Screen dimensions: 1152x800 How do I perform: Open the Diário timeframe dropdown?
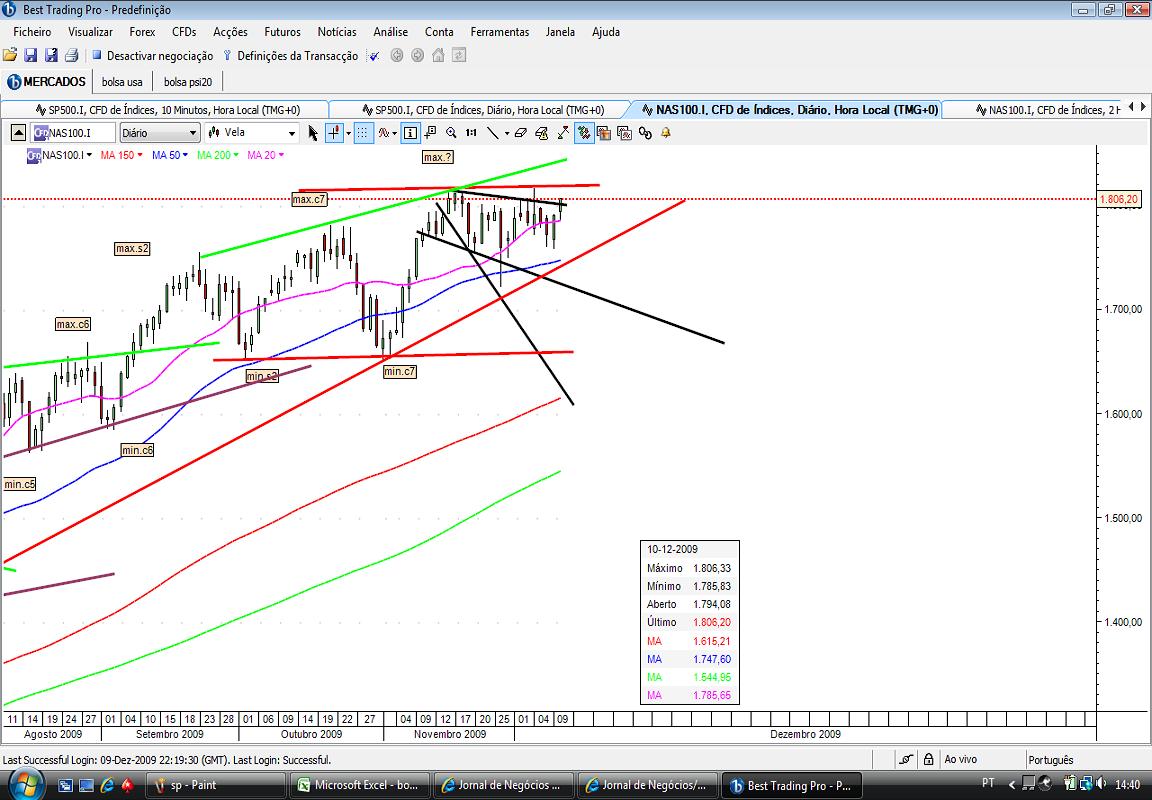193,133
